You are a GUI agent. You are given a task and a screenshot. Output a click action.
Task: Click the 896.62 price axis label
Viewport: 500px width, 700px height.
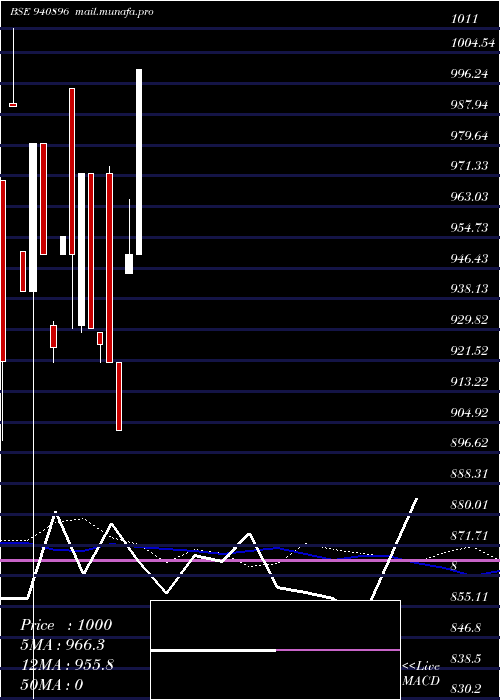pos(469,443)
